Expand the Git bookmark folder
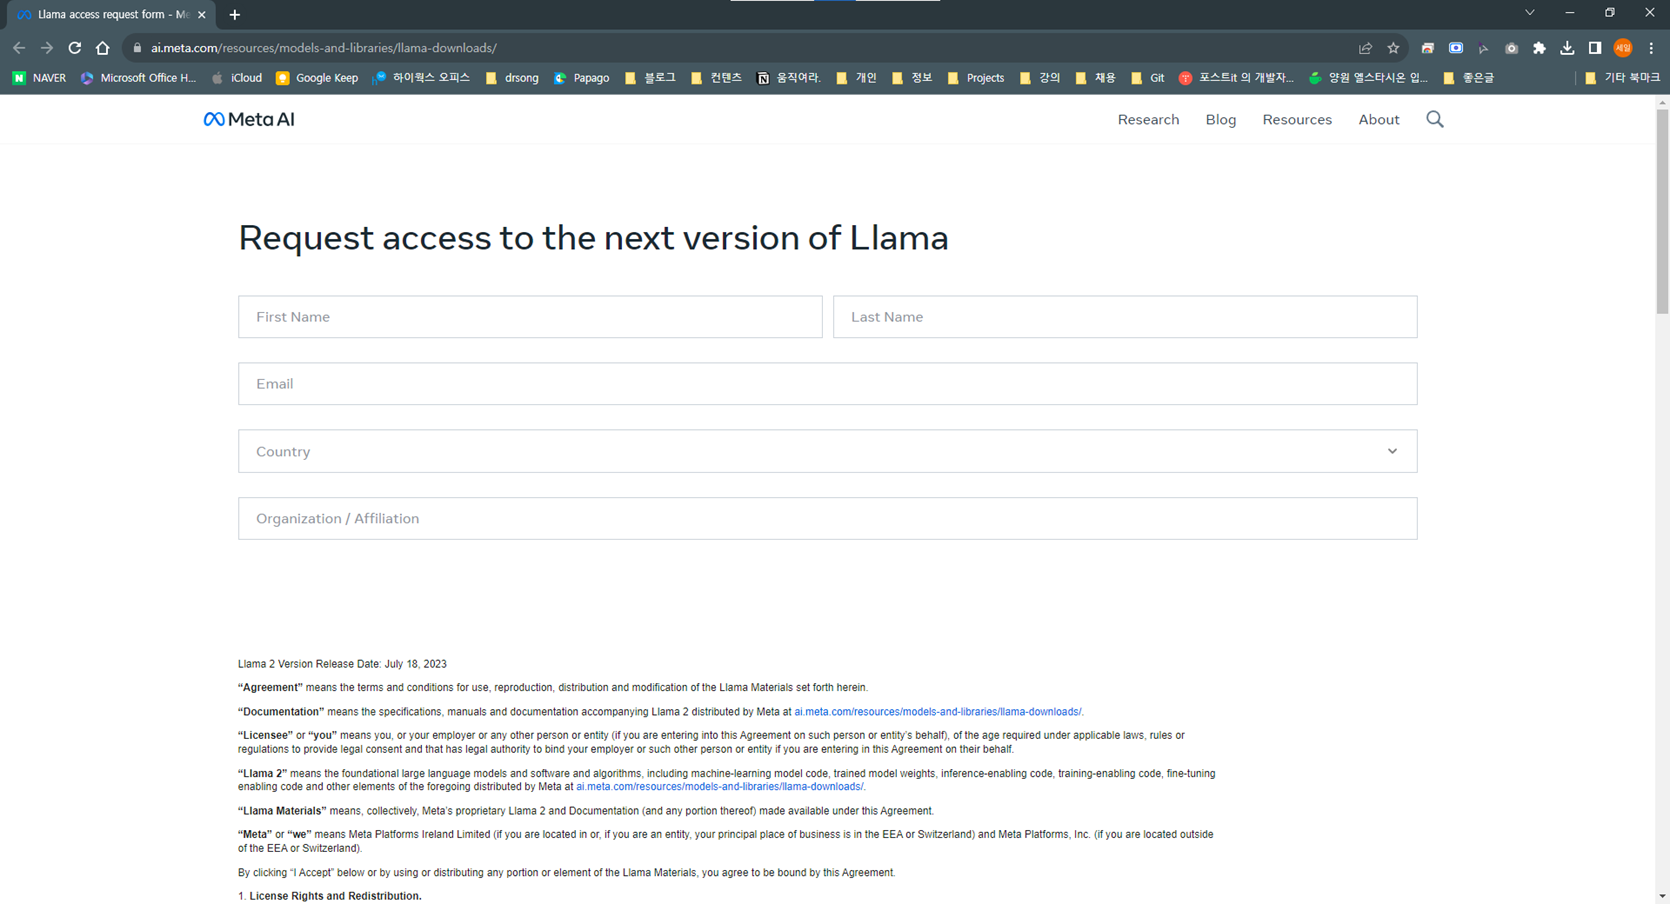Screen dimensions: 1670x904 click(x=1147, y=78)
